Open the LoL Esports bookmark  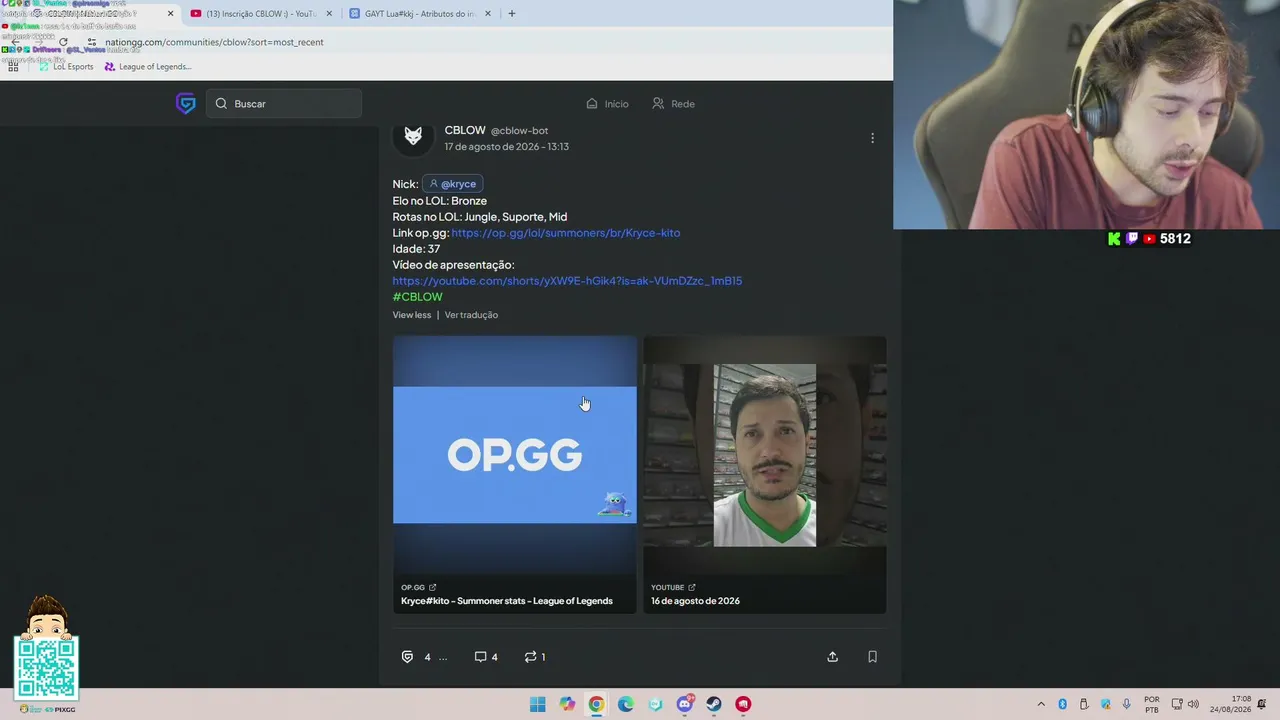66,67
